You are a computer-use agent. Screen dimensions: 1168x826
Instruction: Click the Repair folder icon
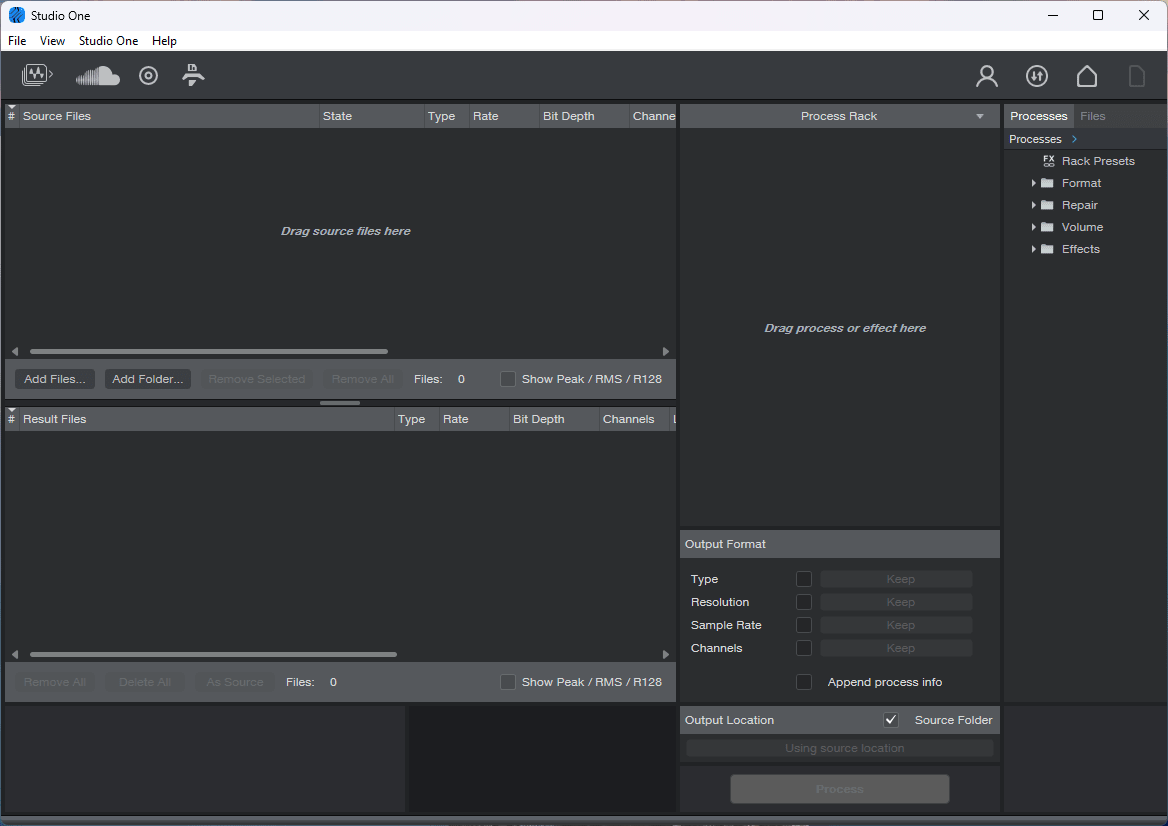tap(1047, 205)
